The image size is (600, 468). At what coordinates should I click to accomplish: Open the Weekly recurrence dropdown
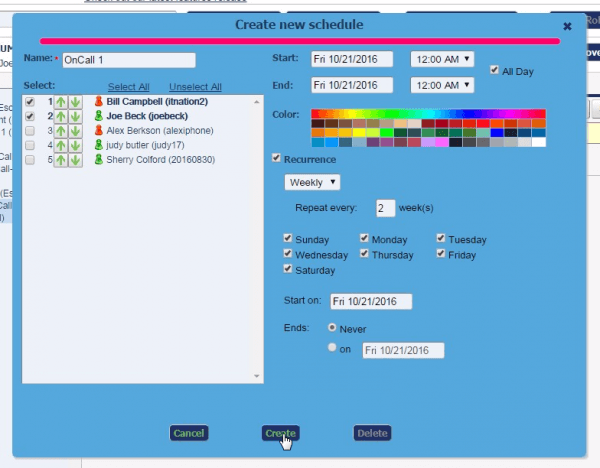tap(312, 183)
